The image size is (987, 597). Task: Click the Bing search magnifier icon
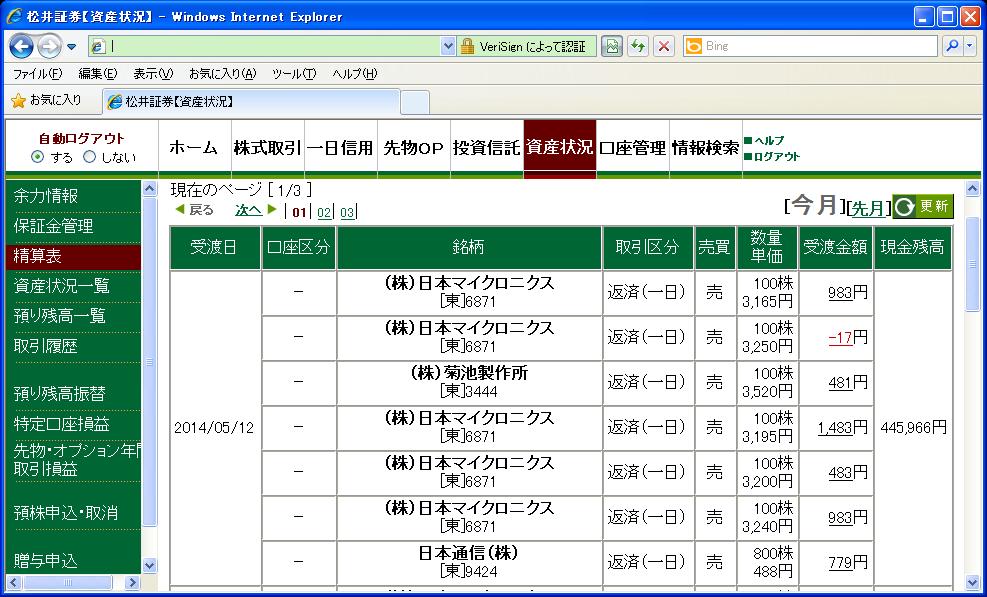[951, 46]
